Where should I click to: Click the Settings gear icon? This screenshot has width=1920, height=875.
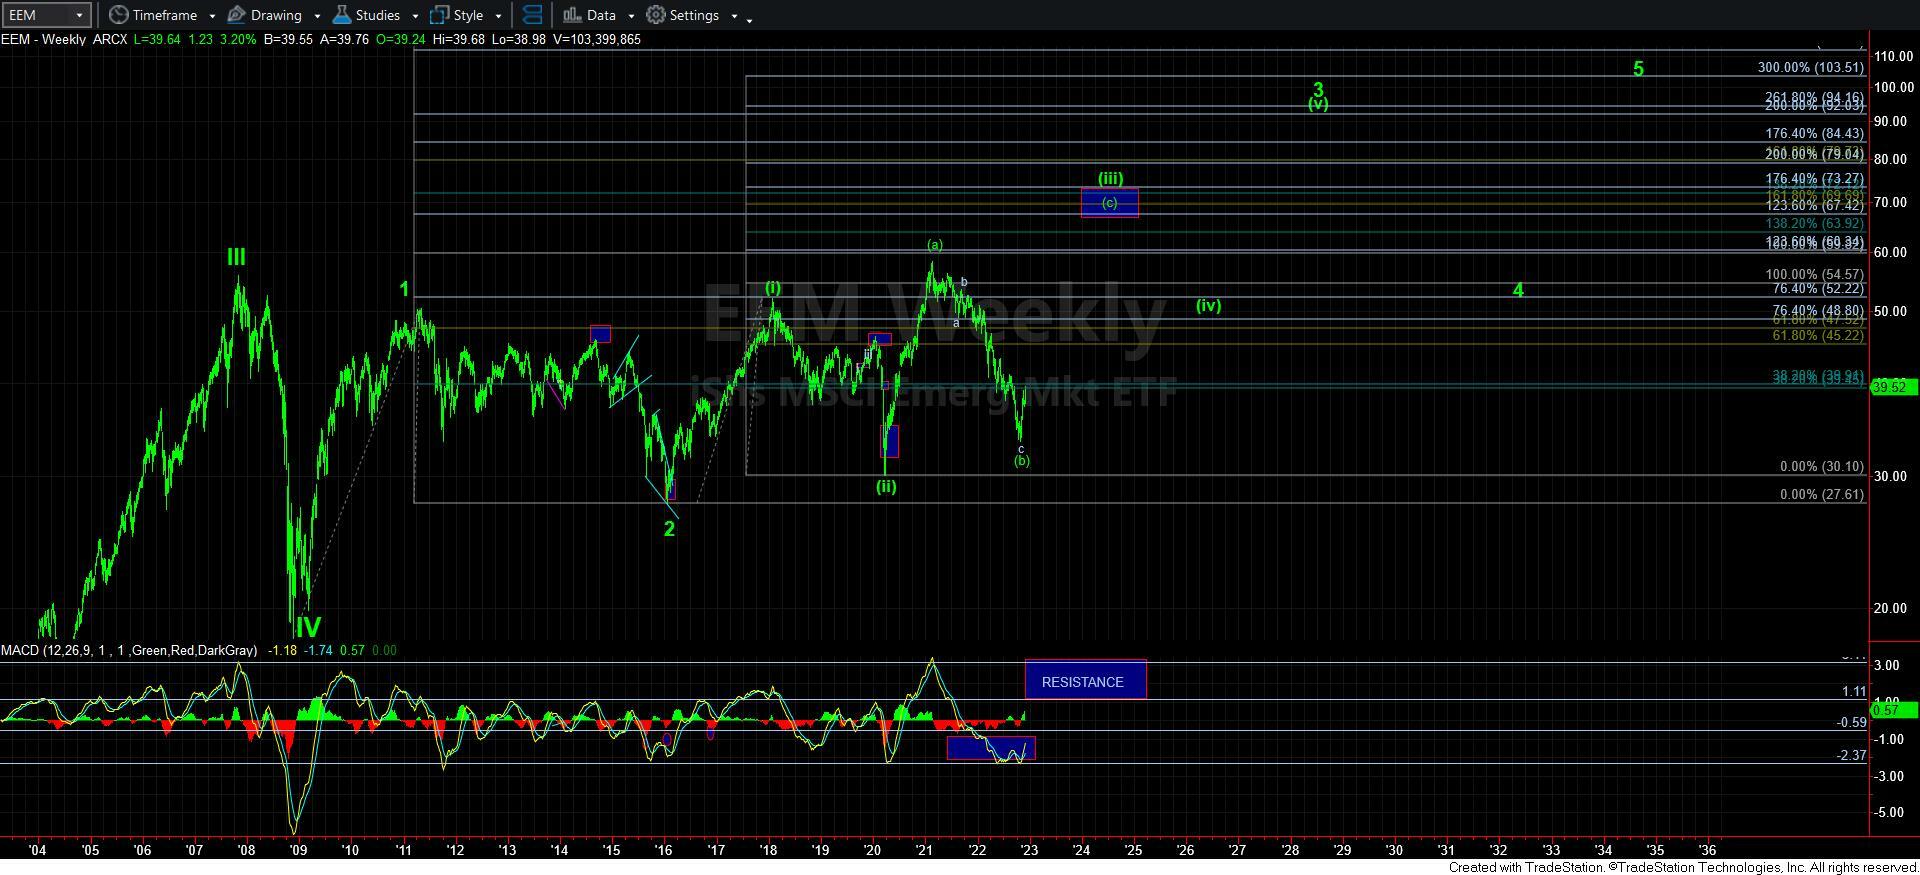[656, 15]
